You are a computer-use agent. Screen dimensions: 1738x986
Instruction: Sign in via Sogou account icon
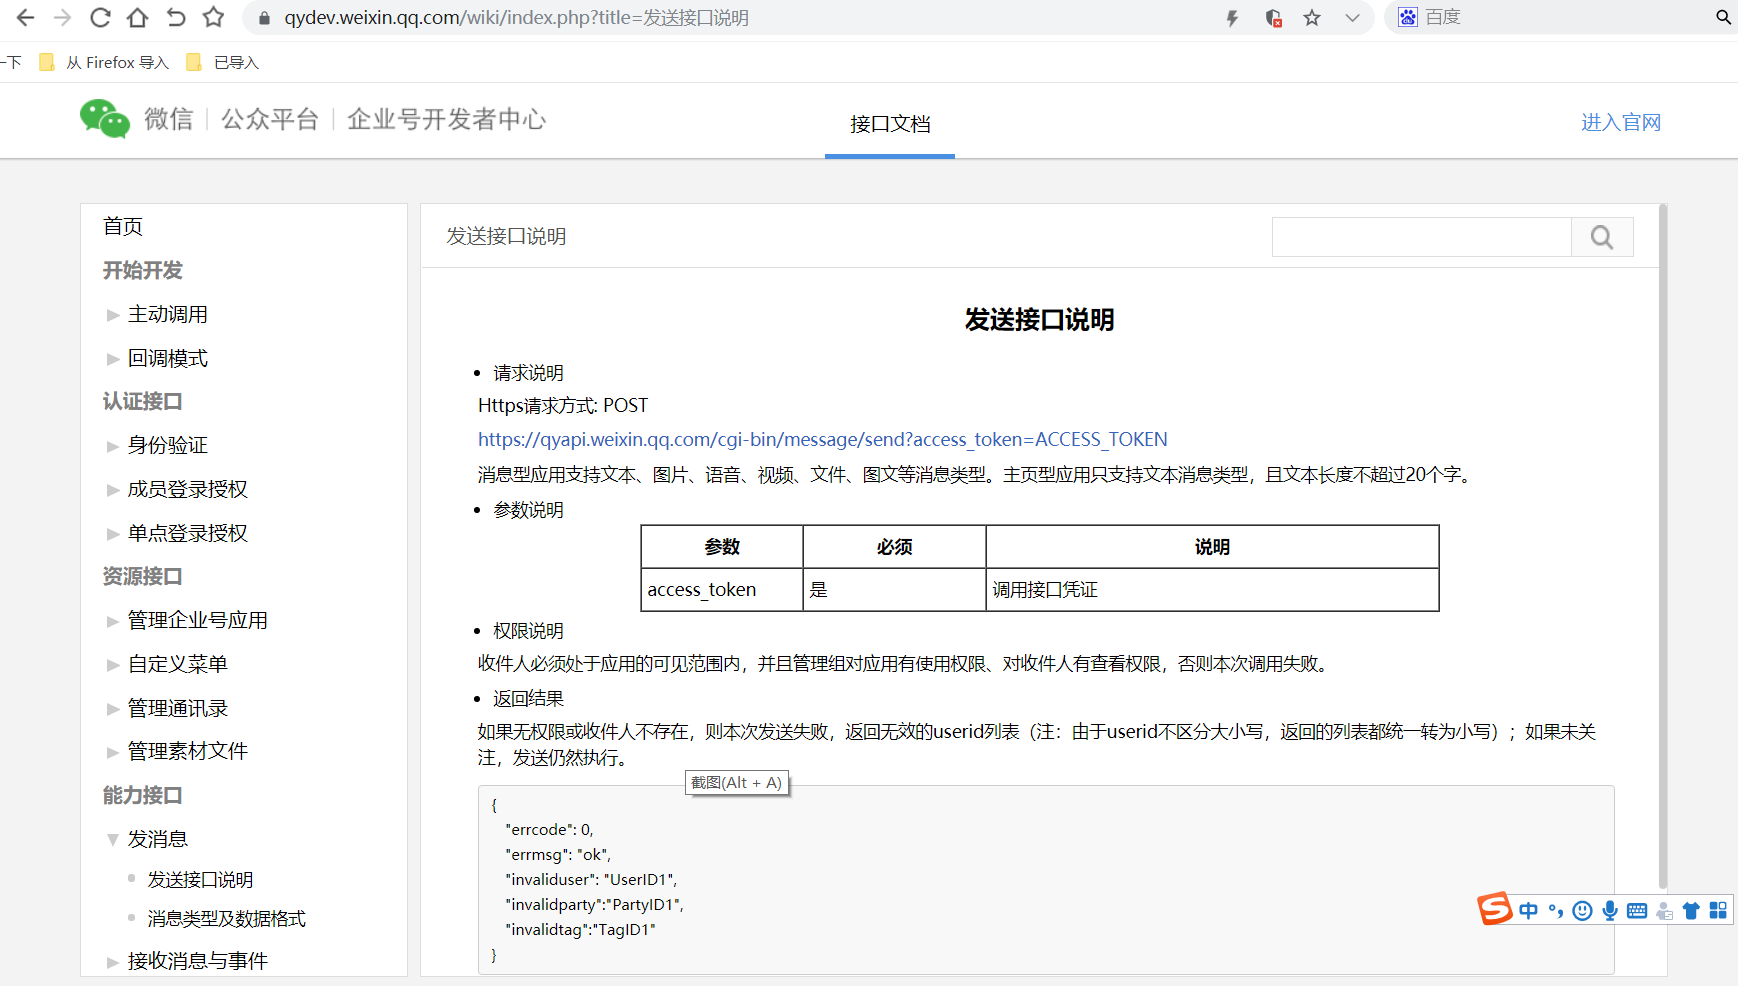coord(1665,911)
